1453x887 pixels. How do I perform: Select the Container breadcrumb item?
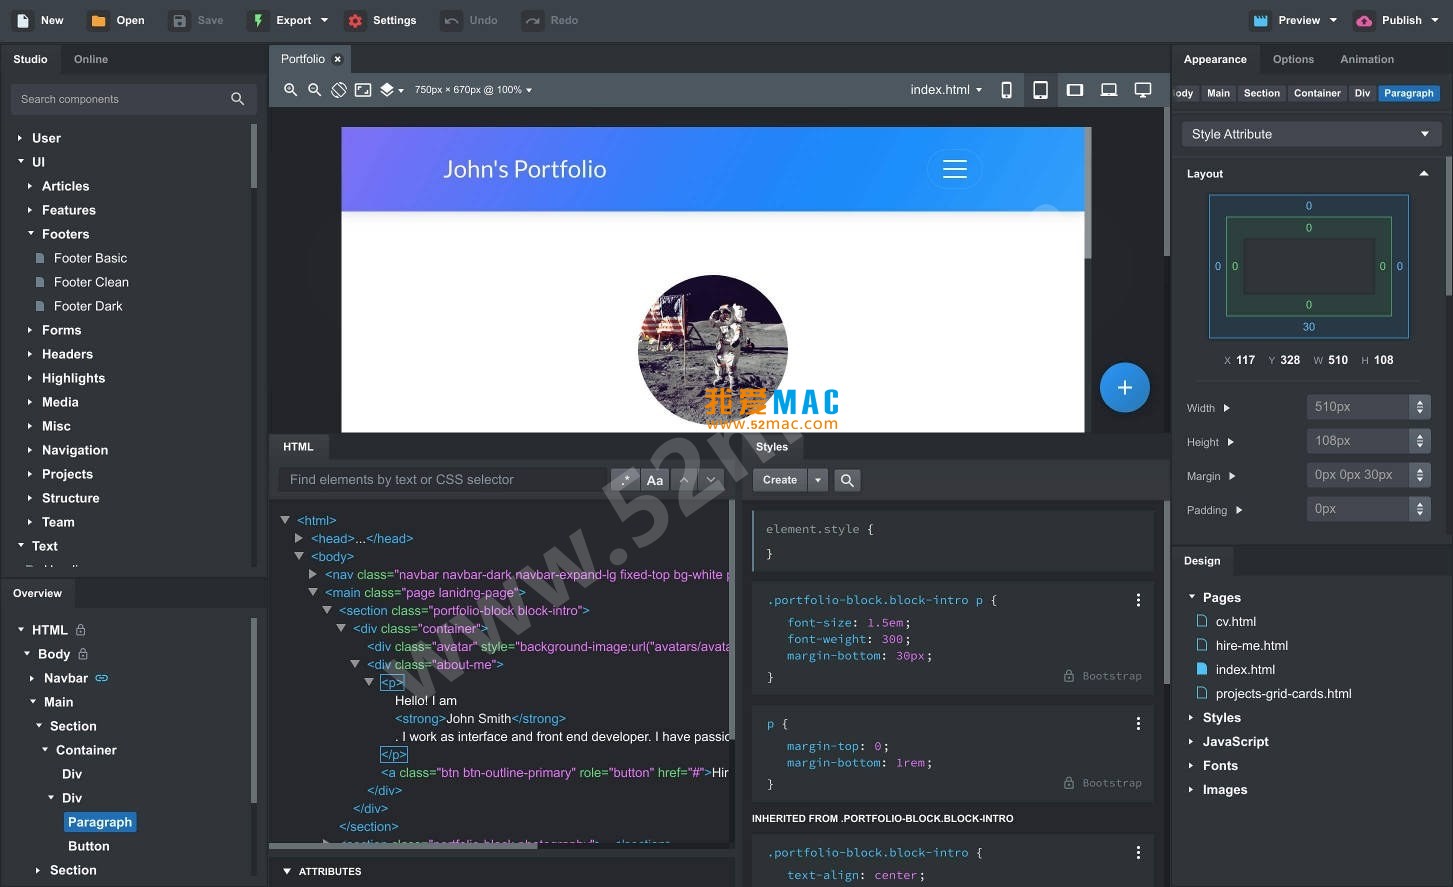pyautogui.click(x=1317, y=93)
